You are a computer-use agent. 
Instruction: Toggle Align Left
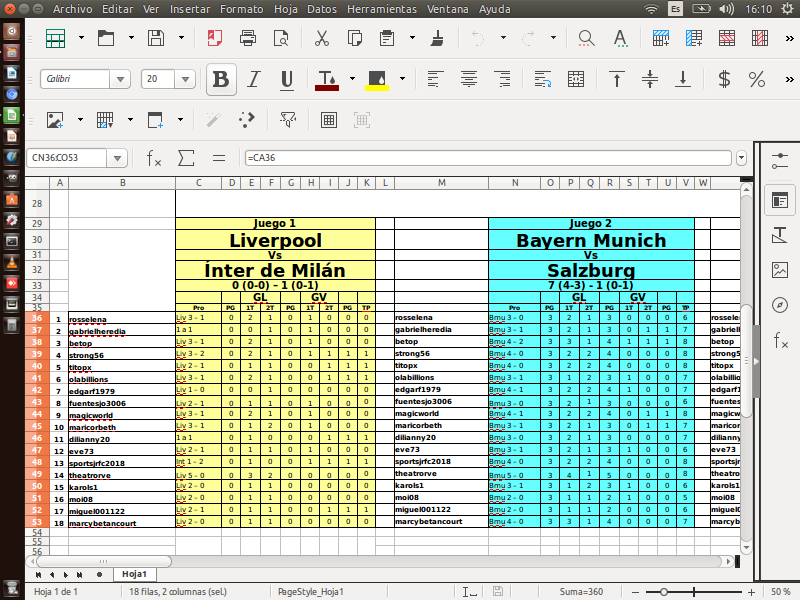pos(434,79)
